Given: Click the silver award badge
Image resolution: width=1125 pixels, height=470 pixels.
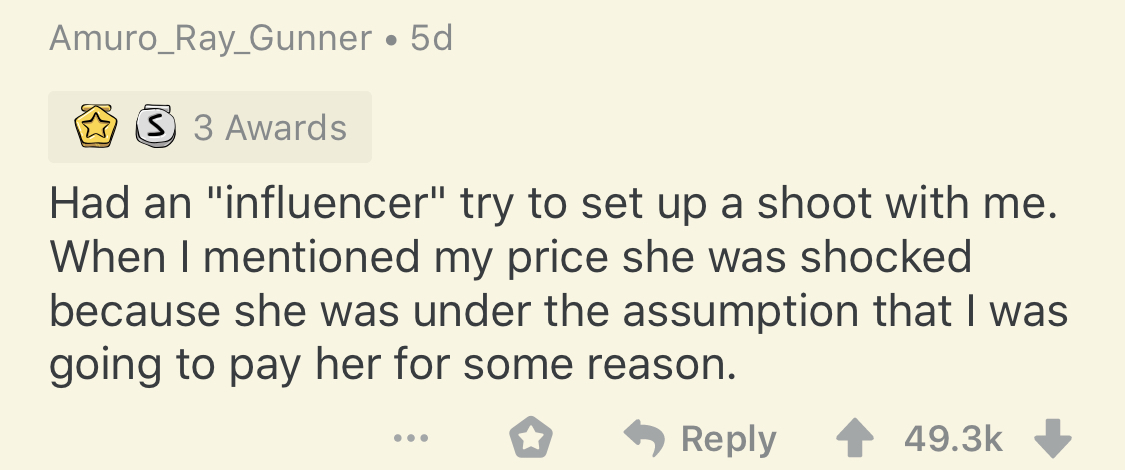Looking at the screenshot, I should pyautogui.click(x=152, y=128).
